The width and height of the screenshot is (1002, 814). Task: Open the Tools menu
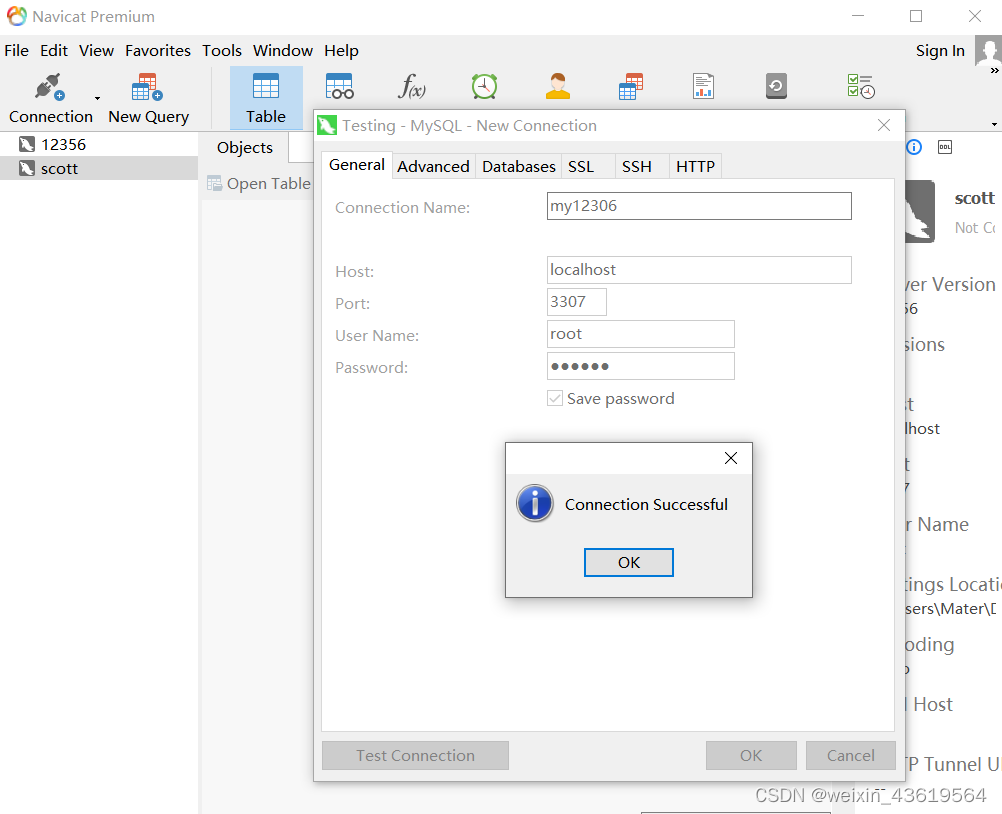coord(222,50)
